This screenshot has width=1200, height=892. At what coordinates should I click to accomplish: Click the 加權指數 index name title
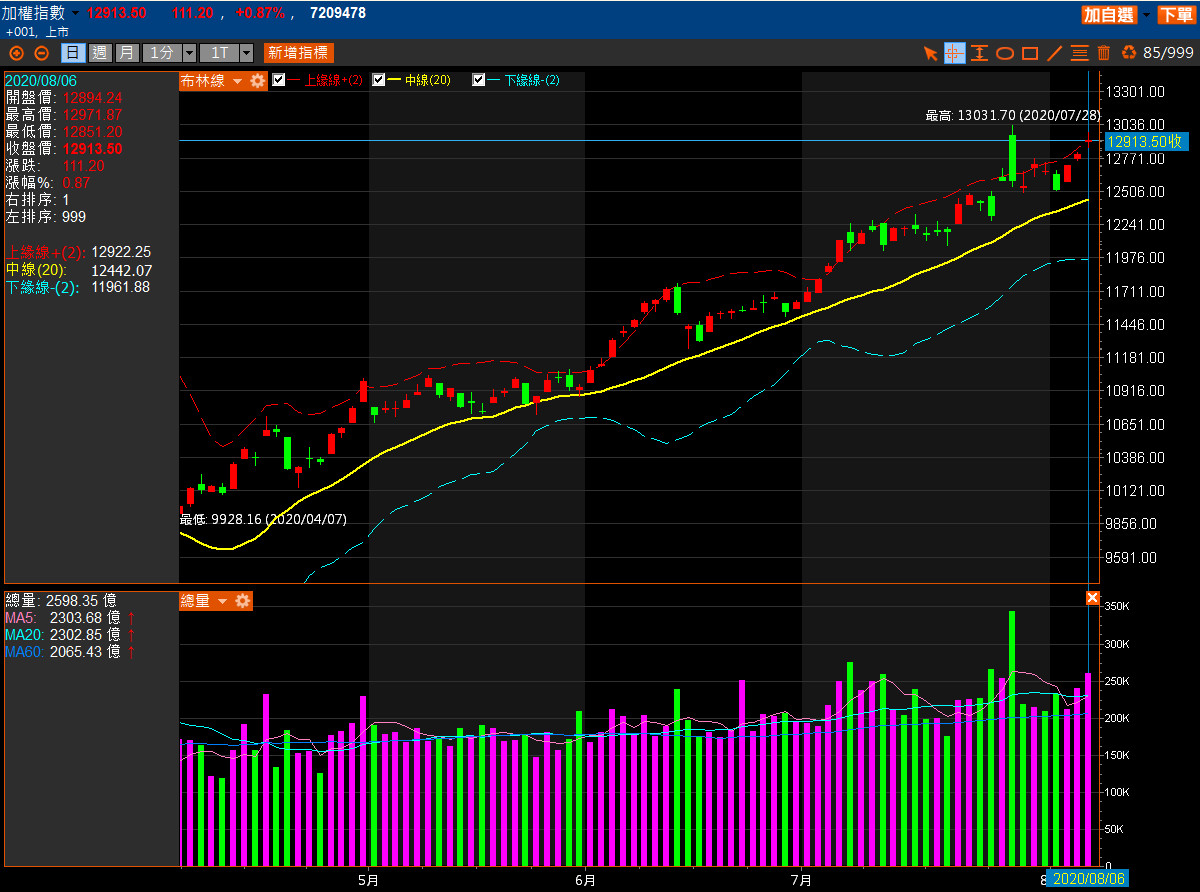click(34, 13)
